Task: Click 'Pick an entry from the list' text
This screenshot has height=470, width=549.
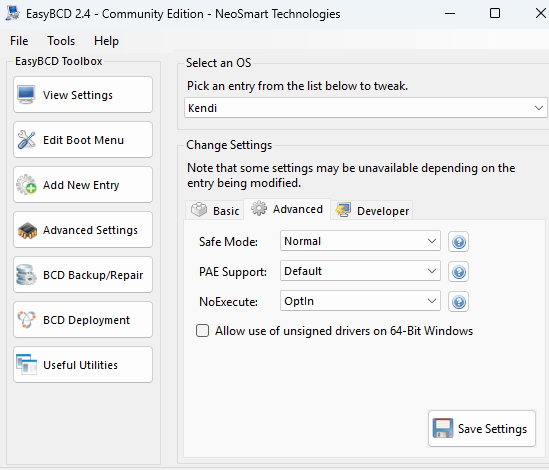Action: (x=298, y=86)
